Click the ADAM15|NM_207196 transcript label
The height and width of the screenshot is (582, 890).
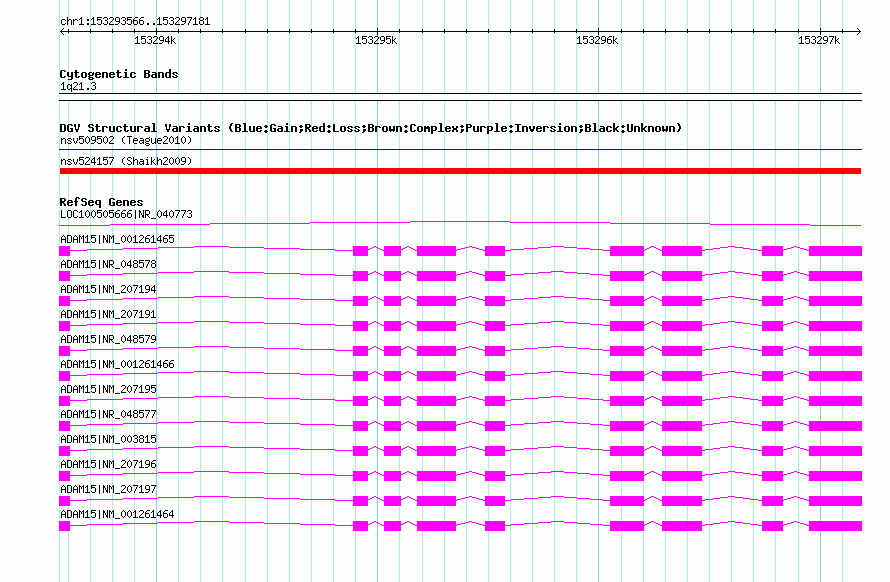[x=108, y=464]
